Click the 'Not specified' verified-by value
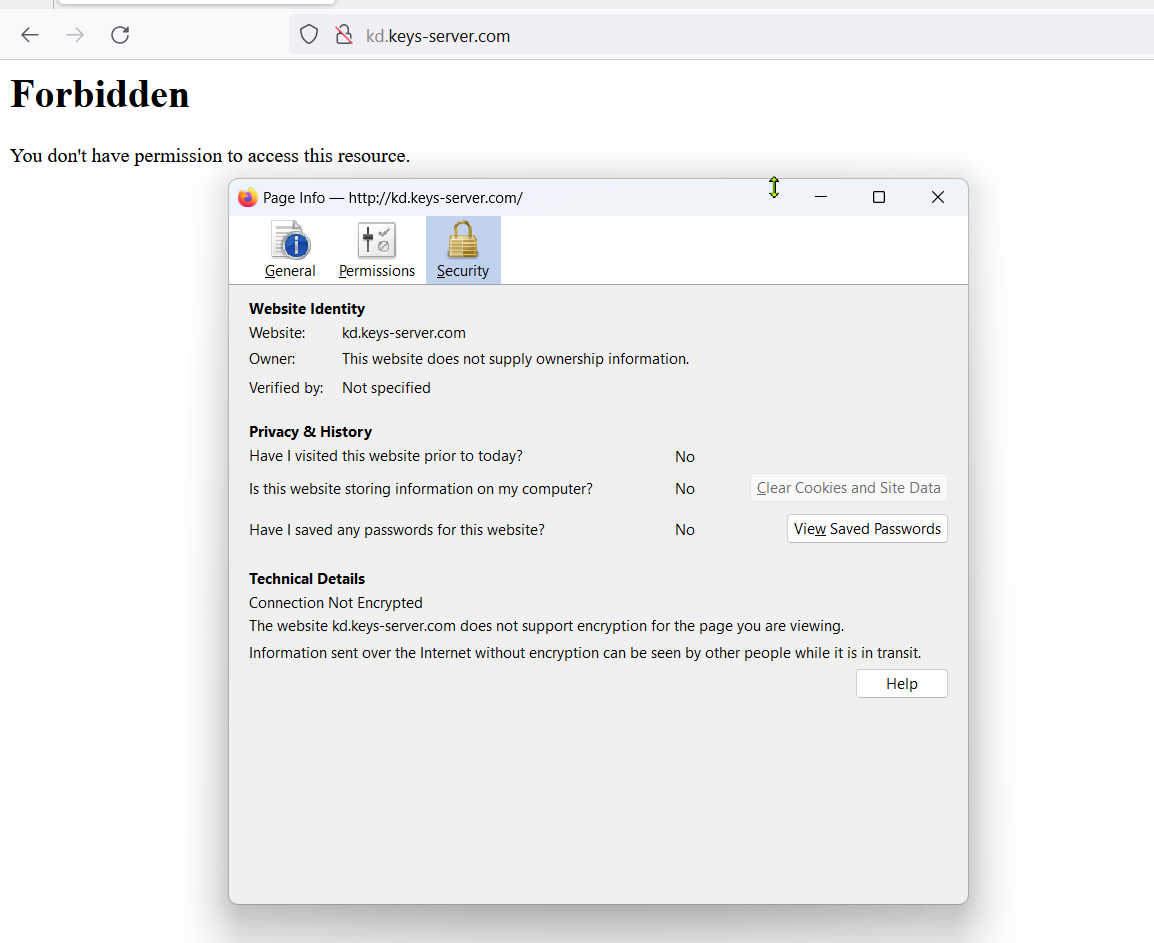This screenshot has width=1154, height=943. (386, 388)
